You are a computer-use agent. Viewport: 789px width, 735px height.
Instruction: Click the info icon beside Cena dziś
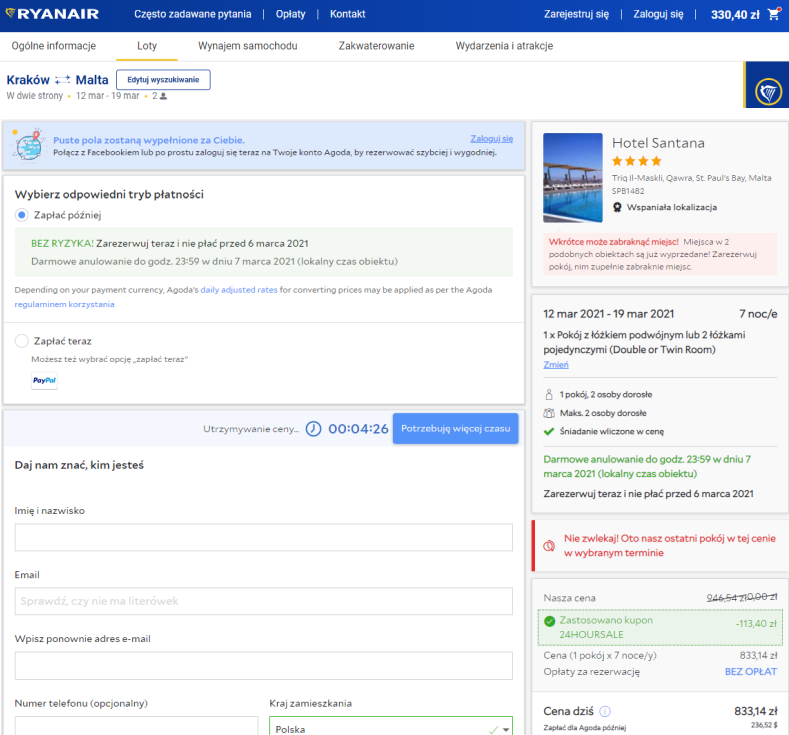pyautogui.click(x=606, y=712)
